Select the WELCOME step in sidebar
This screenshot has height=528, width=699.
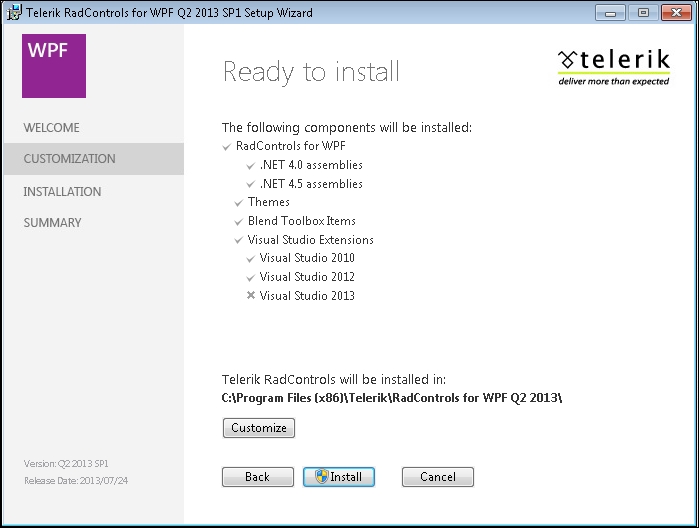[x=51, y=128]
